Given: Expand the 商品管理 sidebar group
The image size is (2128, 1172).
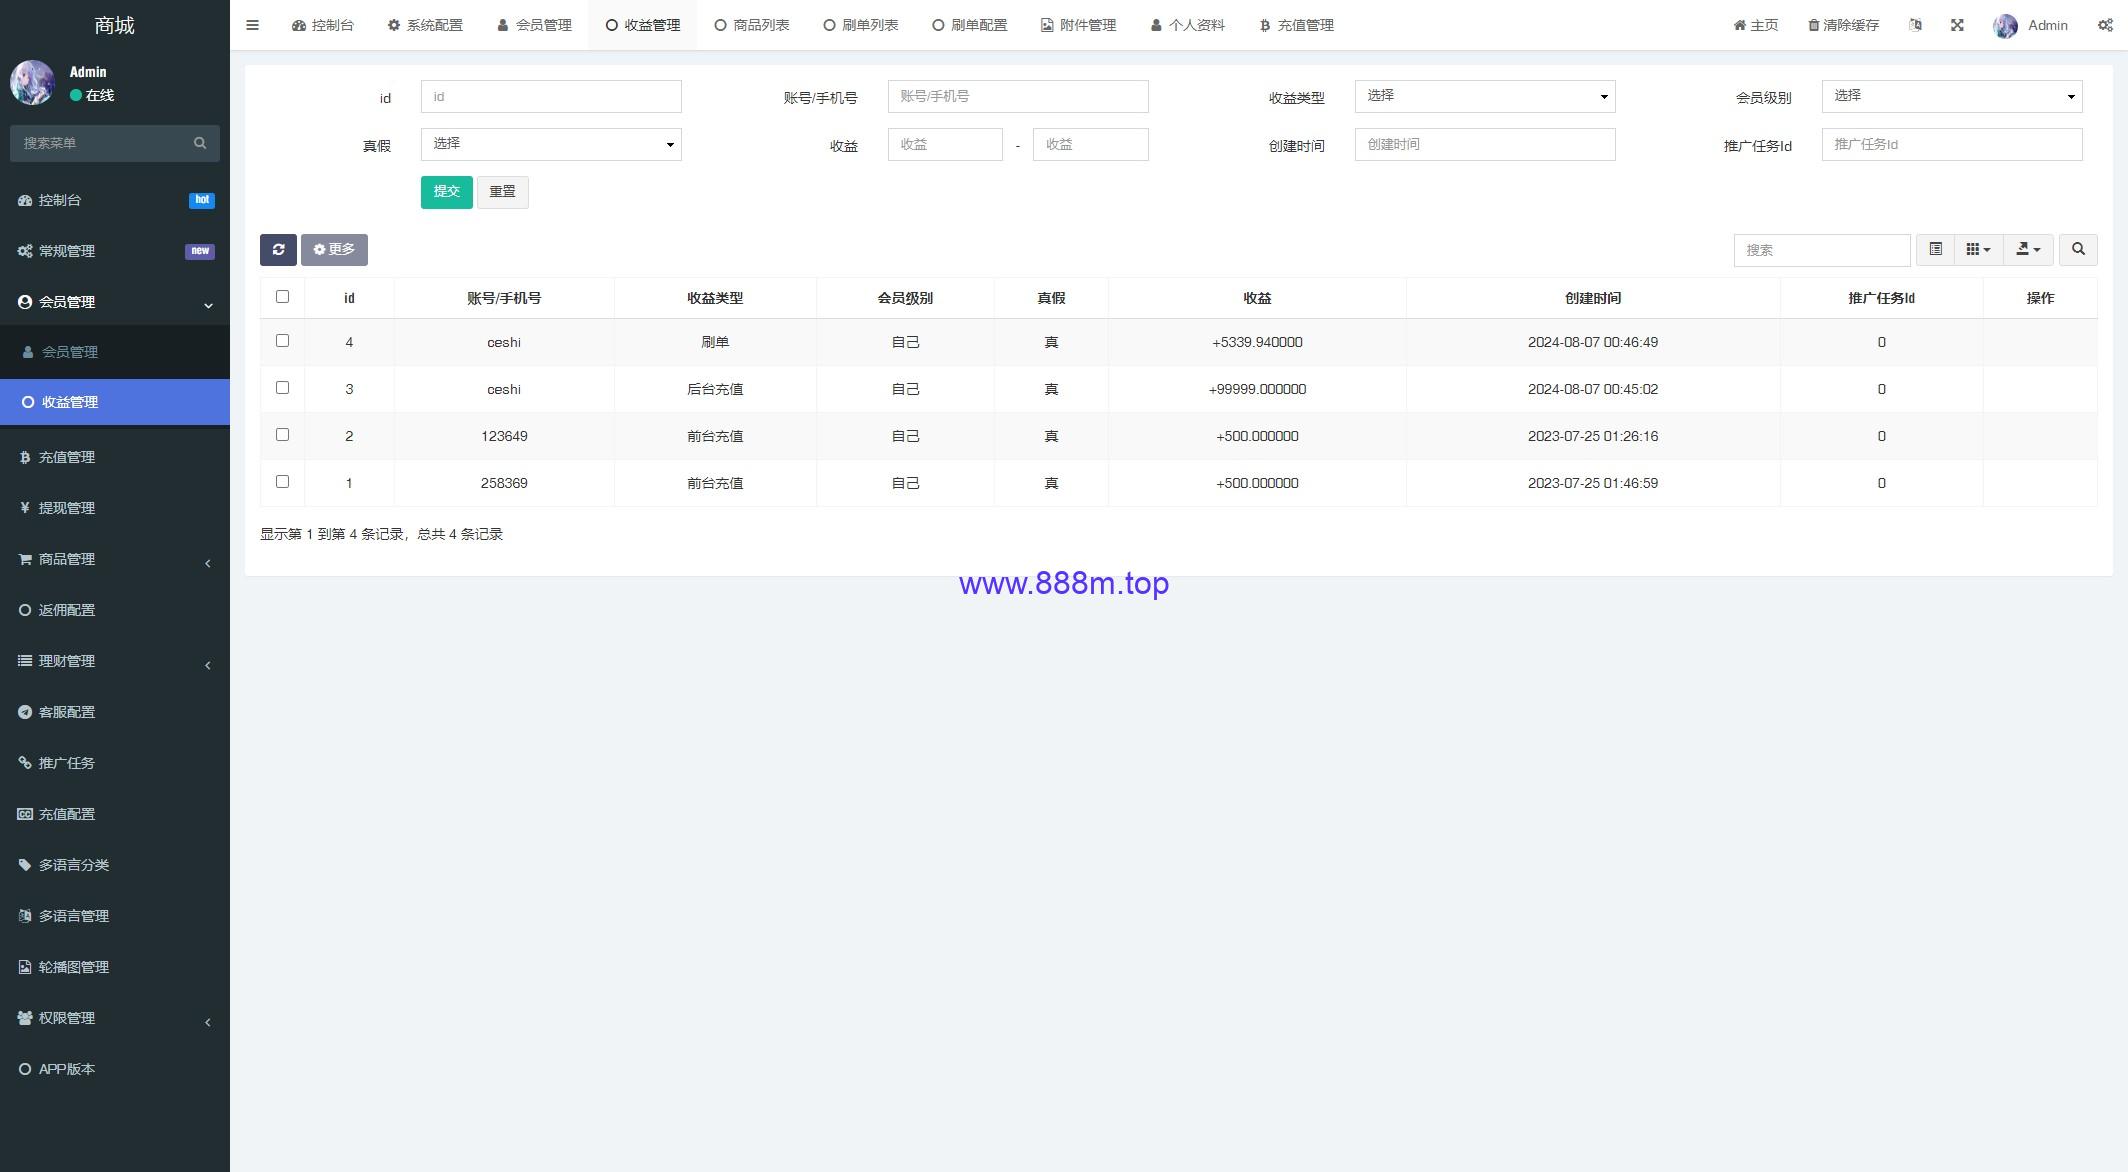Looking at the screenshot, I should [115, 559].
